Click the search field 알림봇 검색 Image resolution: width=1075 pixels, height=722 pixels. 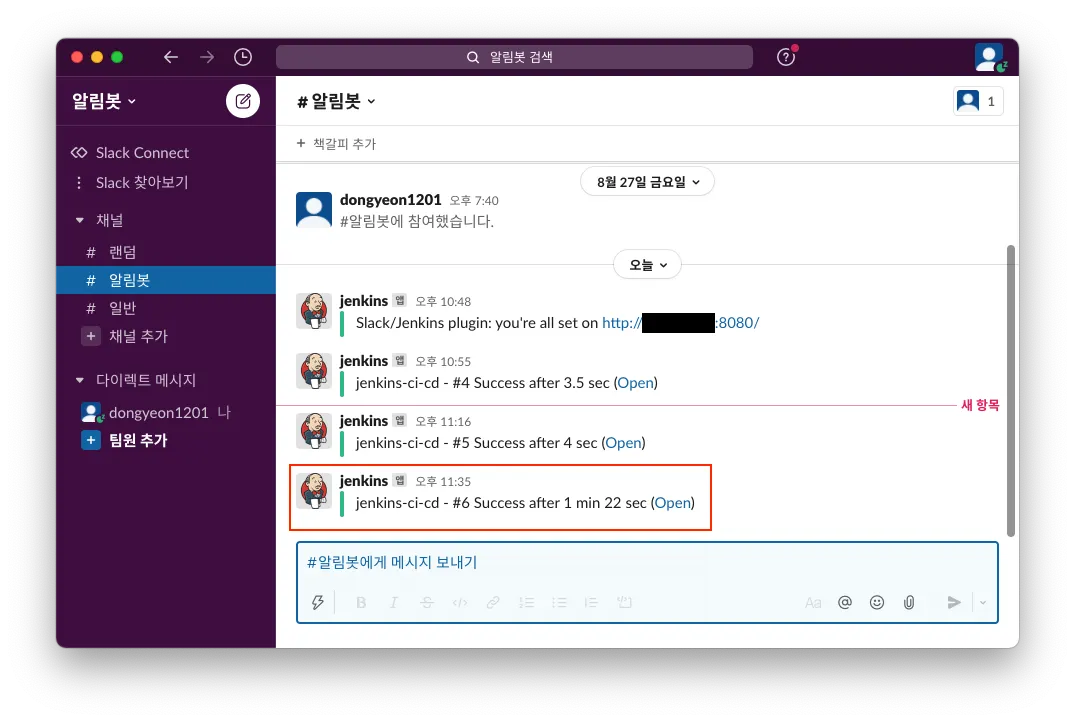pos(514,57)
